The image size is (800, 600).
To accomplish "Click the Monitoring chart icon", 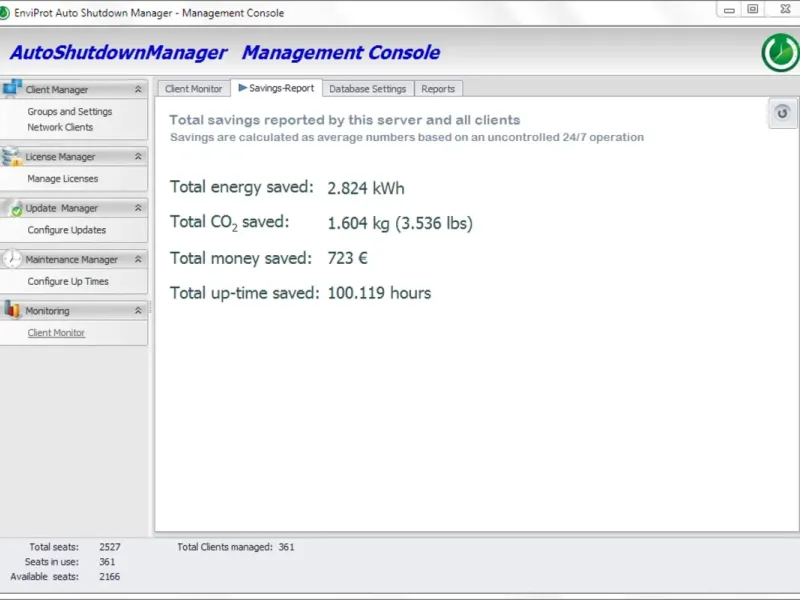I will 12,309.
